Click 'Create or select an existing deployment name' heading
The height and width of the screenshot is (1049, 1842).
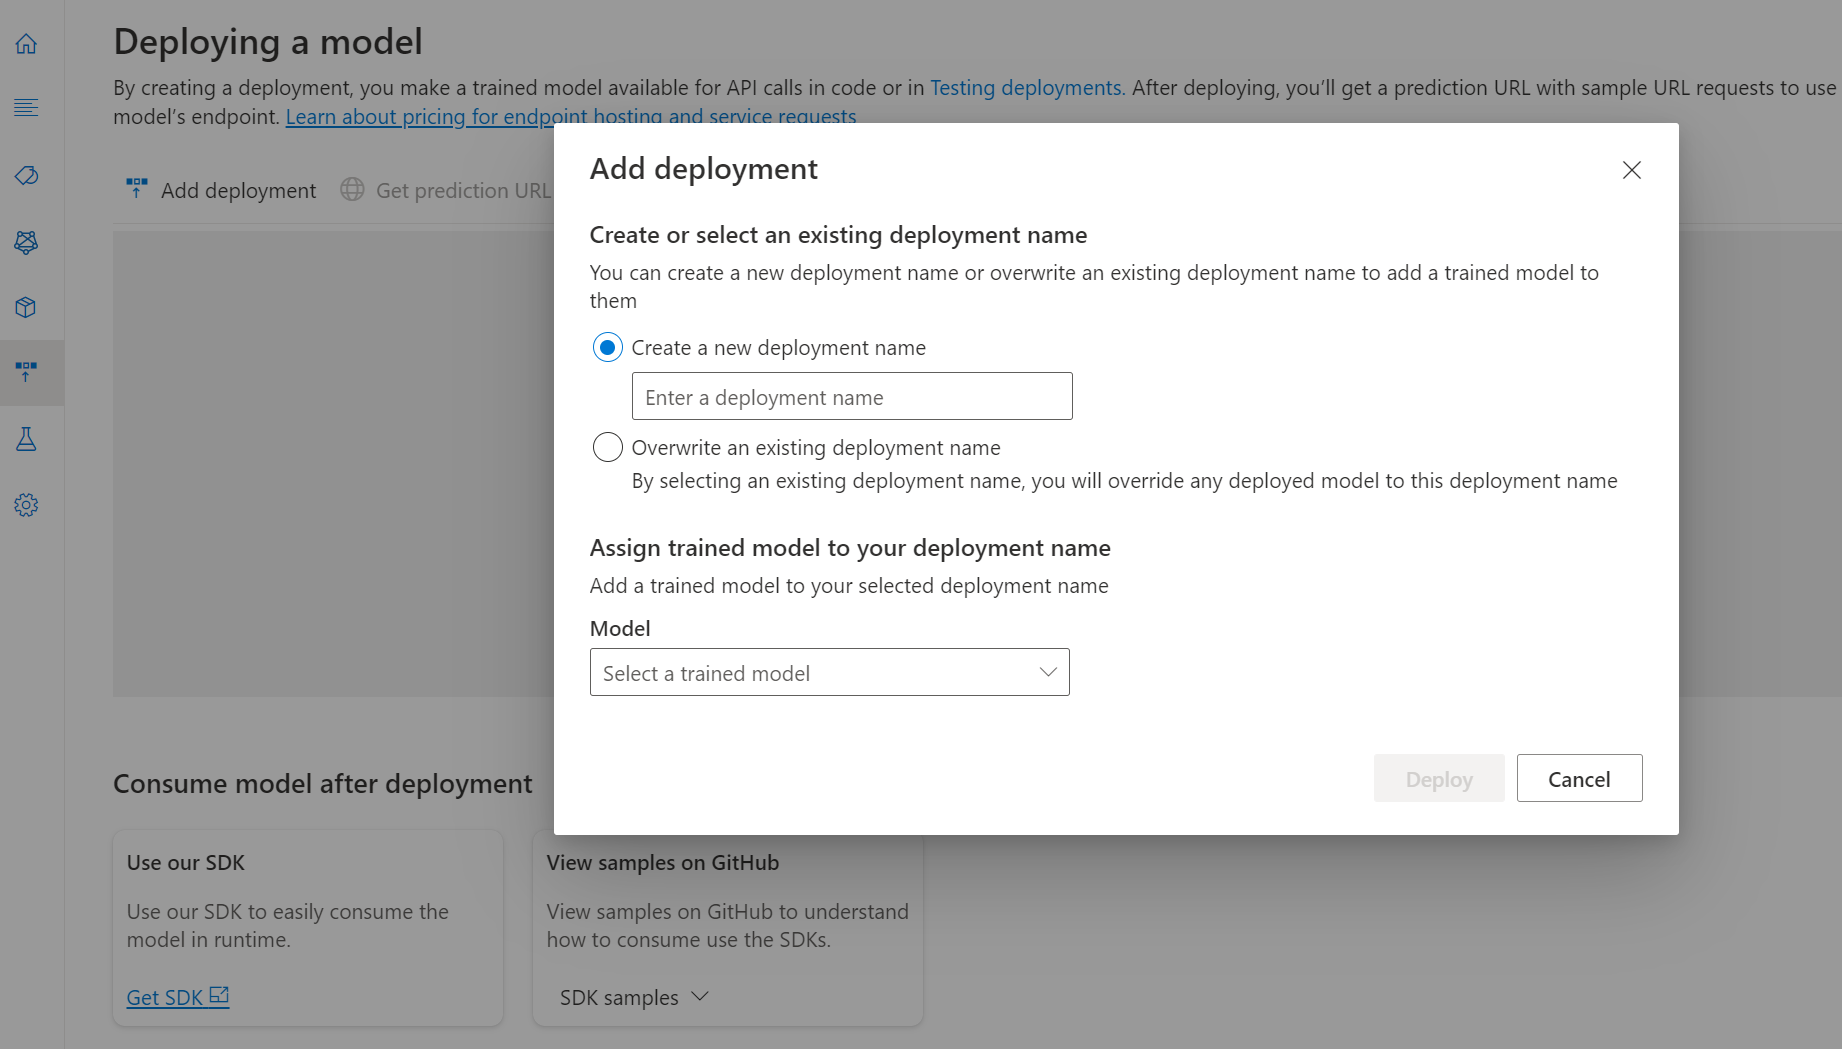coord(838,235)
